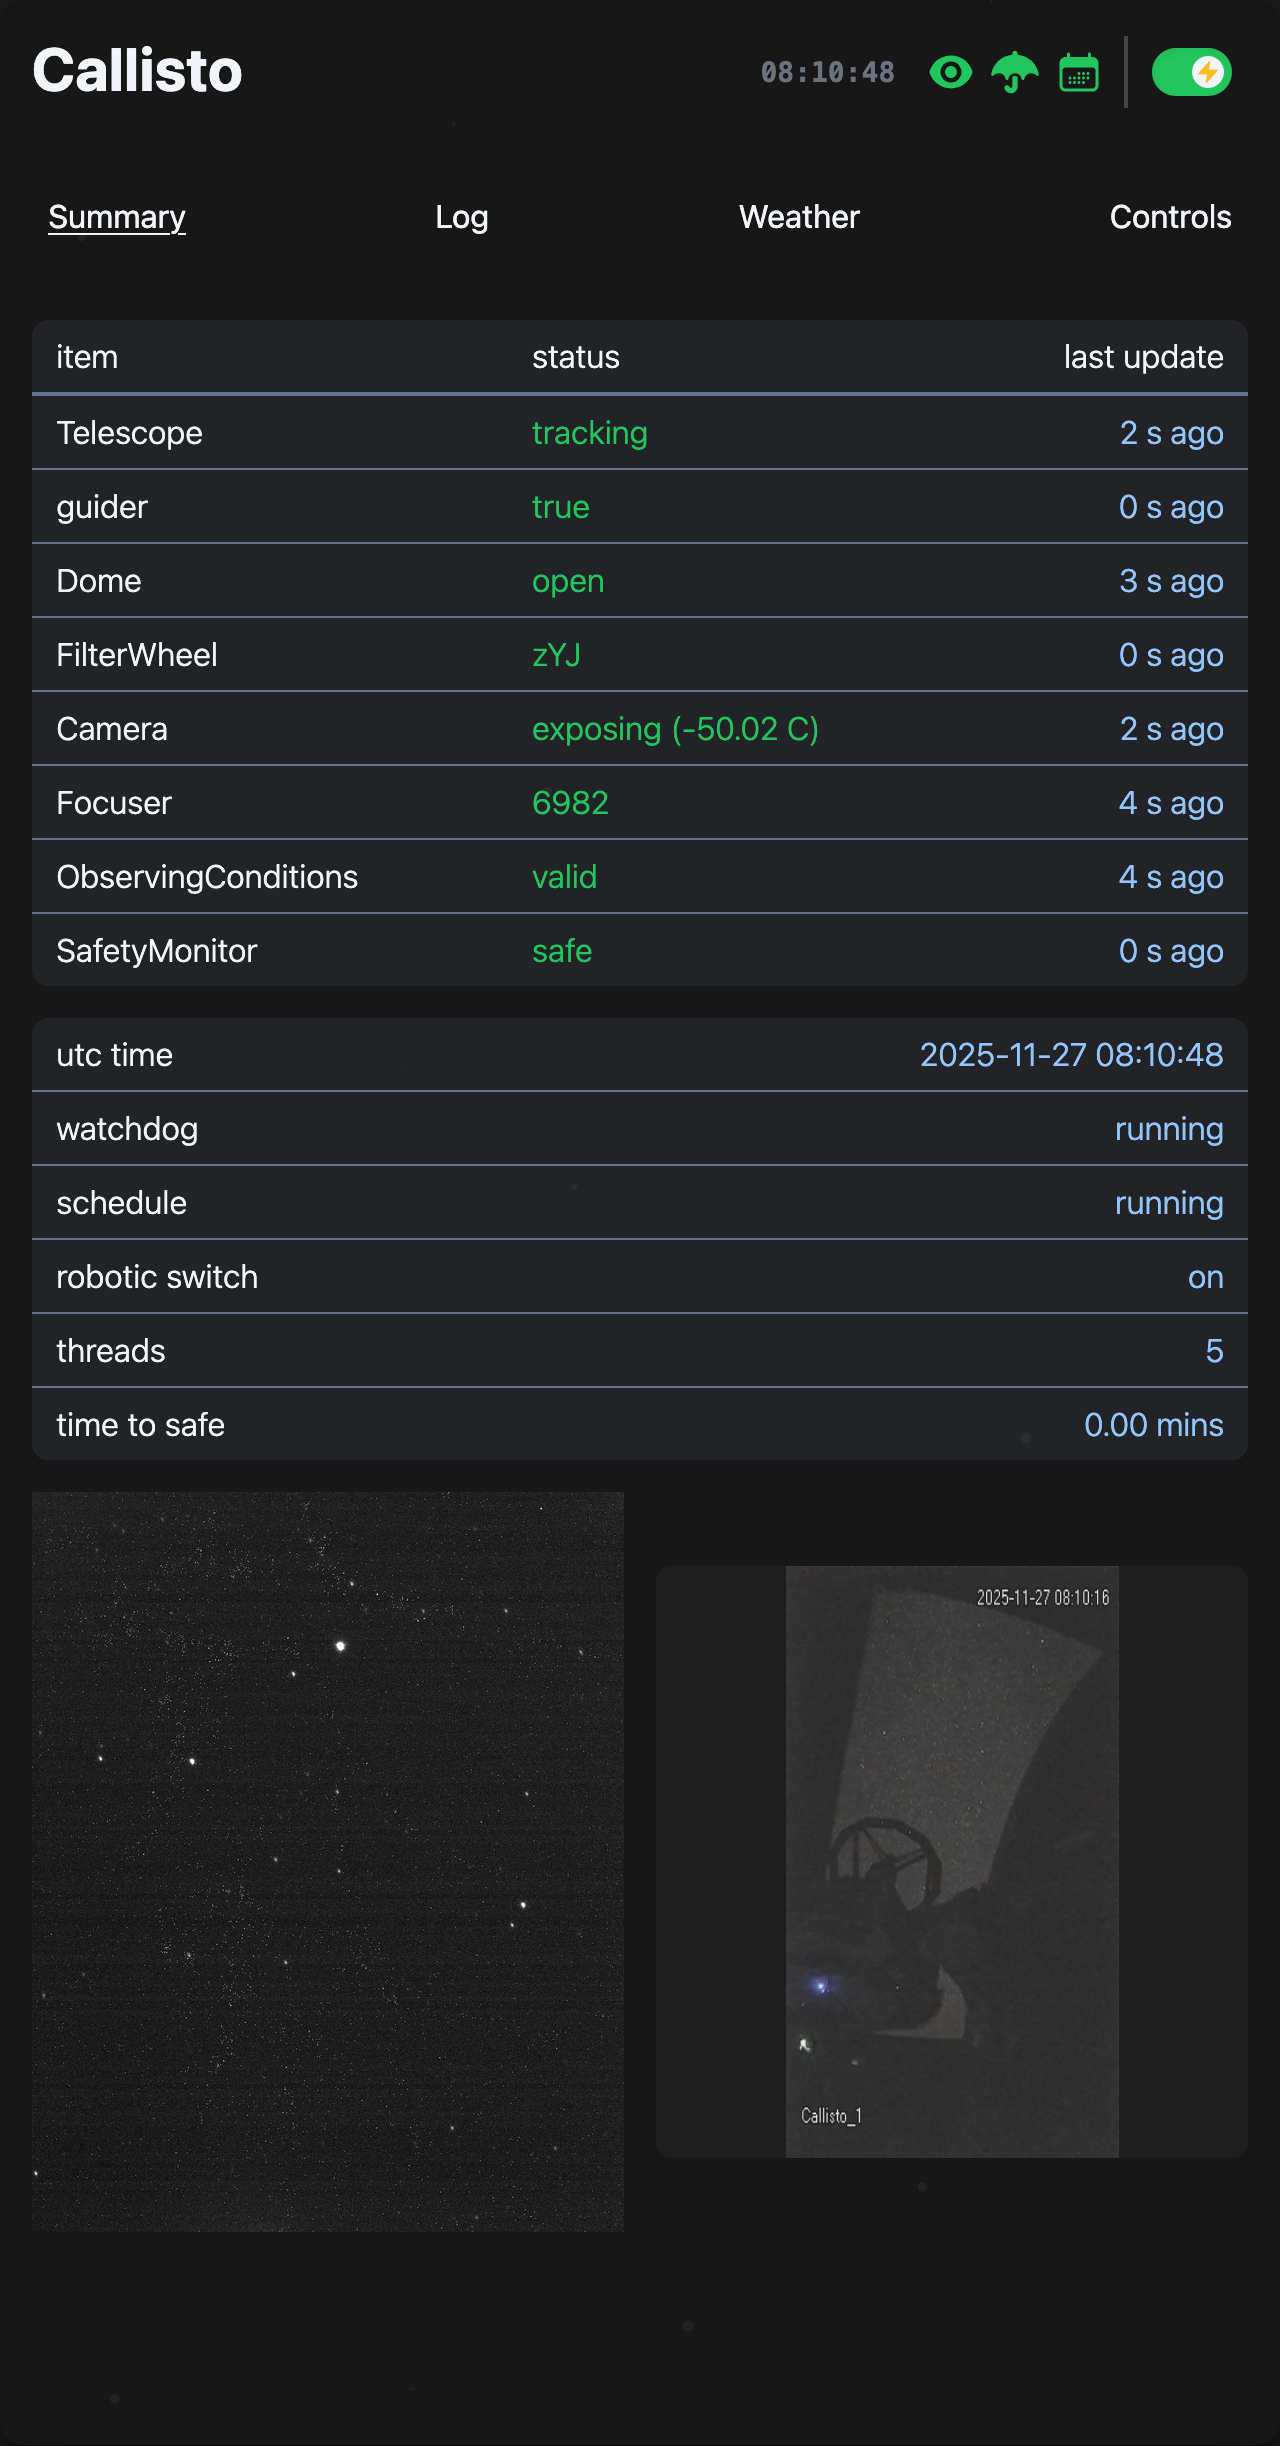Click the Camera exposing status text

pos(675,729)
